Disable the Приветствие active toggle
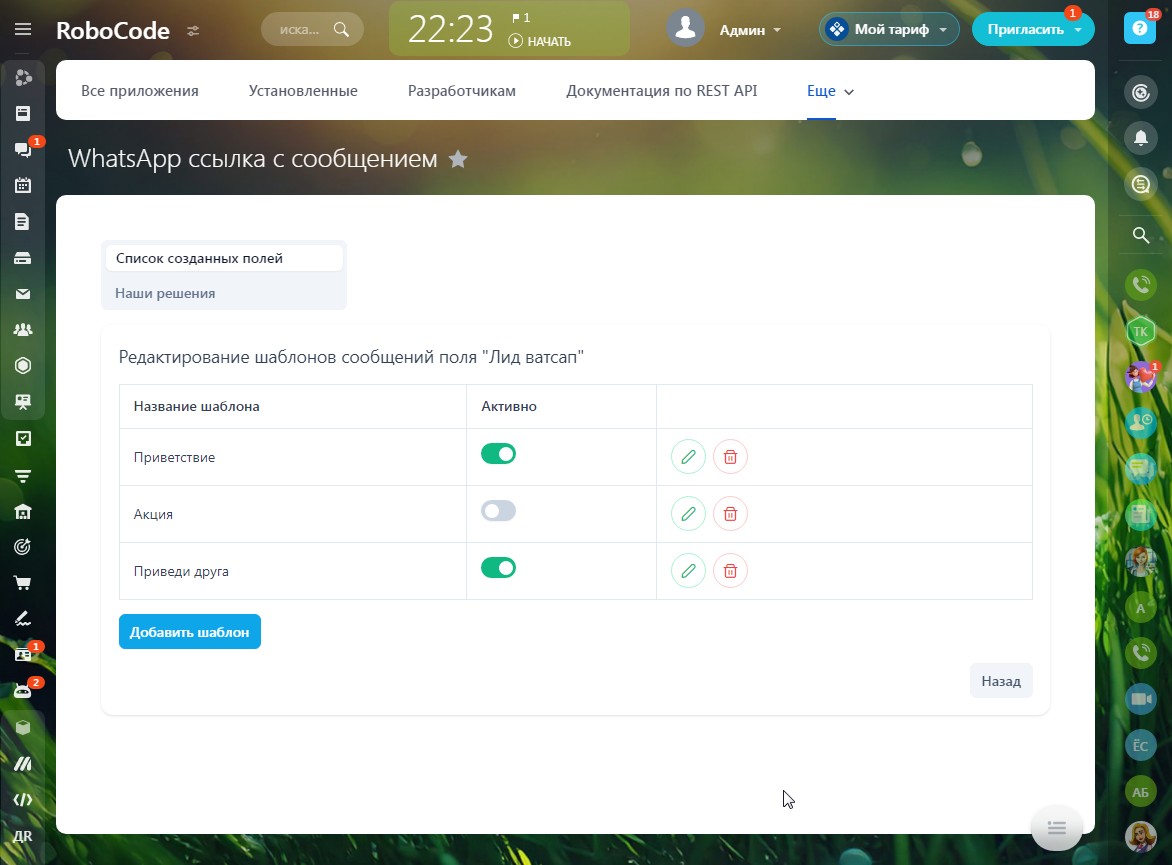This screenshot has width=1172, height=865. [x=499, y=454]
